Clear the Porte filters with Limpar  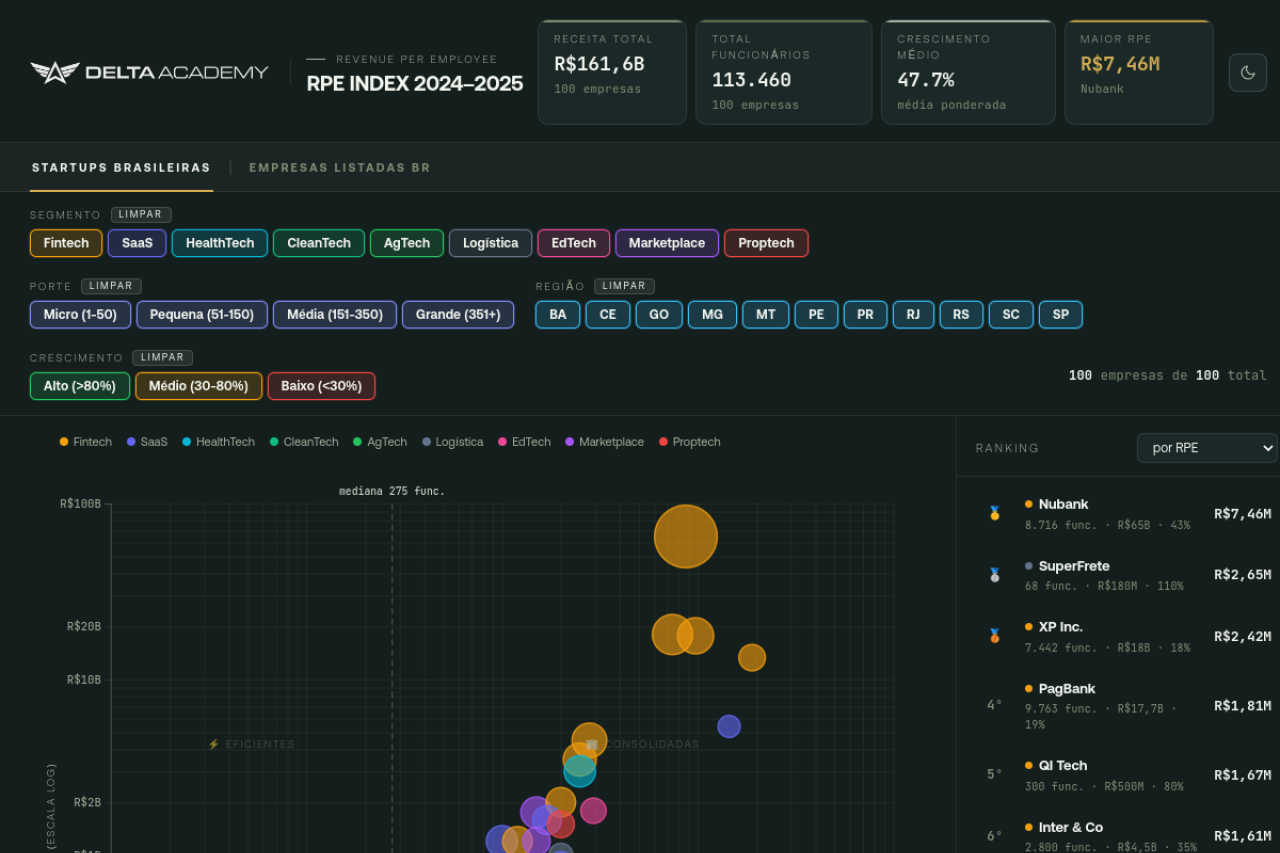click(x=111, y=286)
